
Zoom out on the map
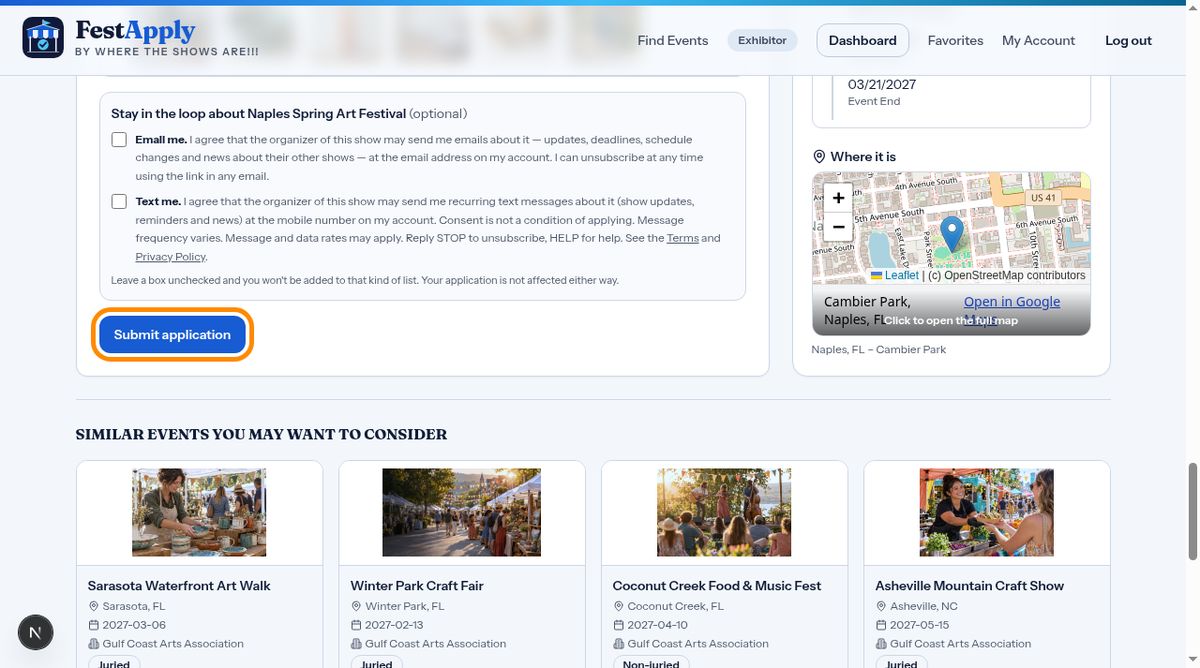coord(838,227)
